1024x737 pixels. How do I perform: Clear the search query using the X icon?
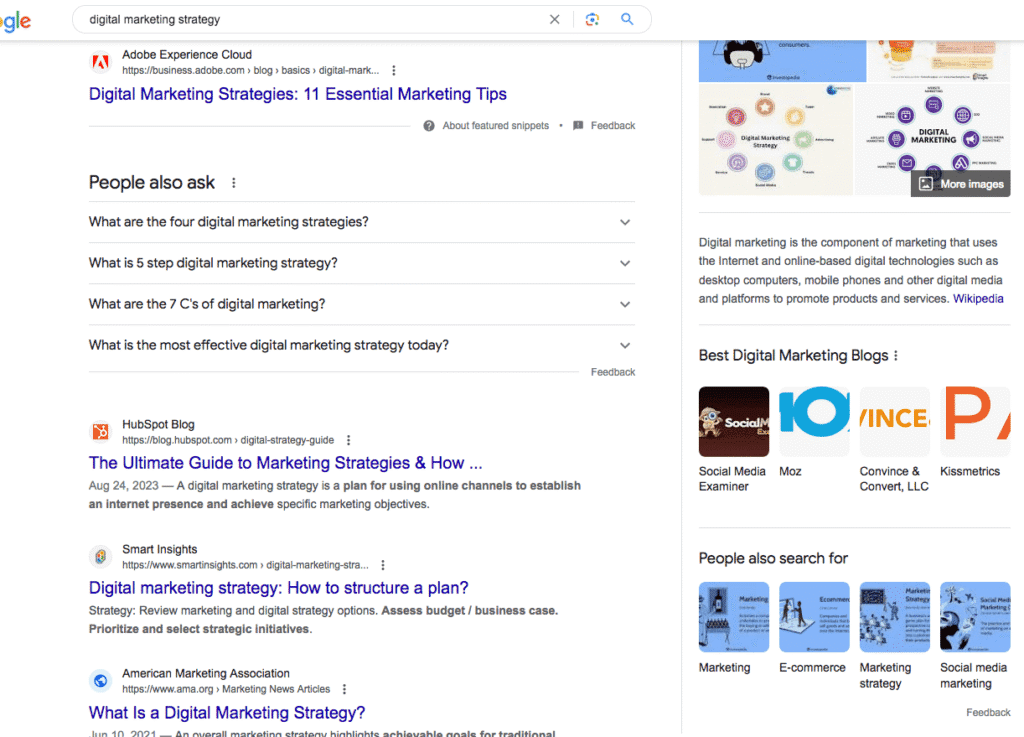[x=554, y=19]
